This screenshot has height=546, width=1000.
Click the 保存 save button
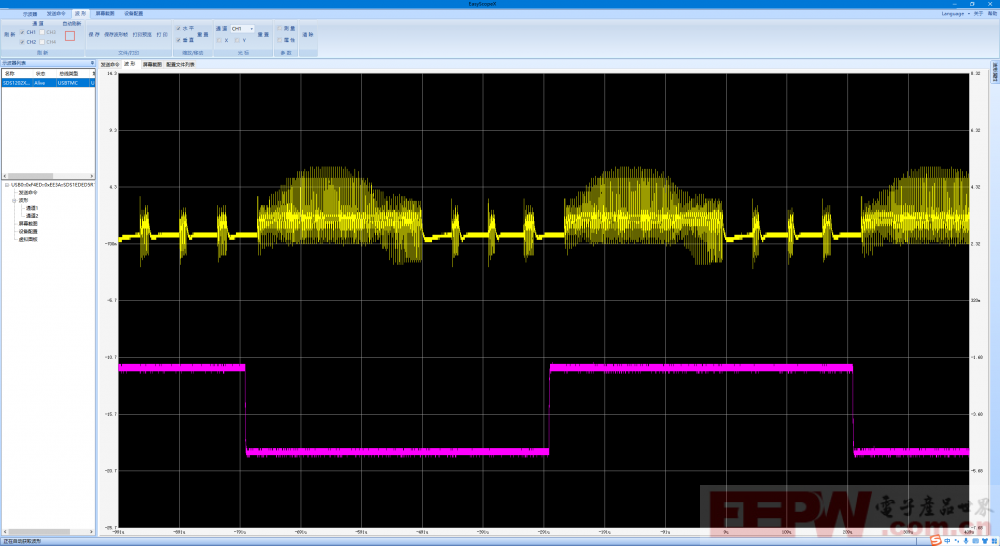click(94, 34)
